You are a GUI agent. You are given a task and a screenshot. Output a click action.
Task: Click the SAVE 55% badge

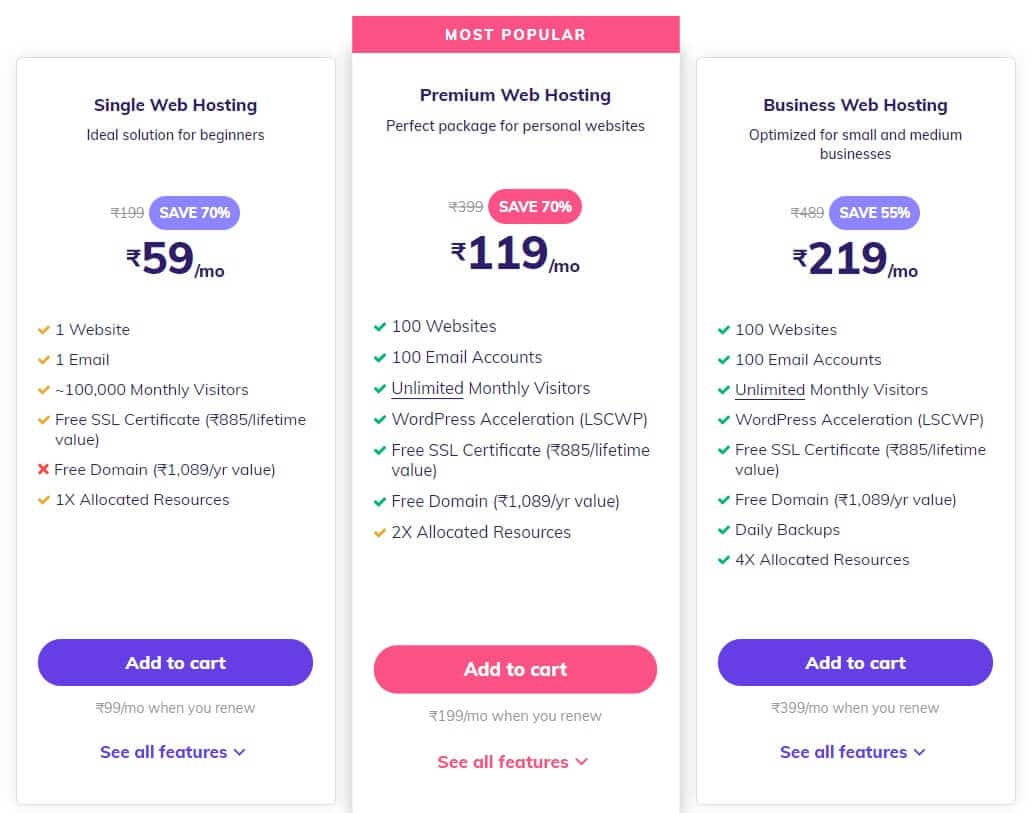click(x=874, y=213)
